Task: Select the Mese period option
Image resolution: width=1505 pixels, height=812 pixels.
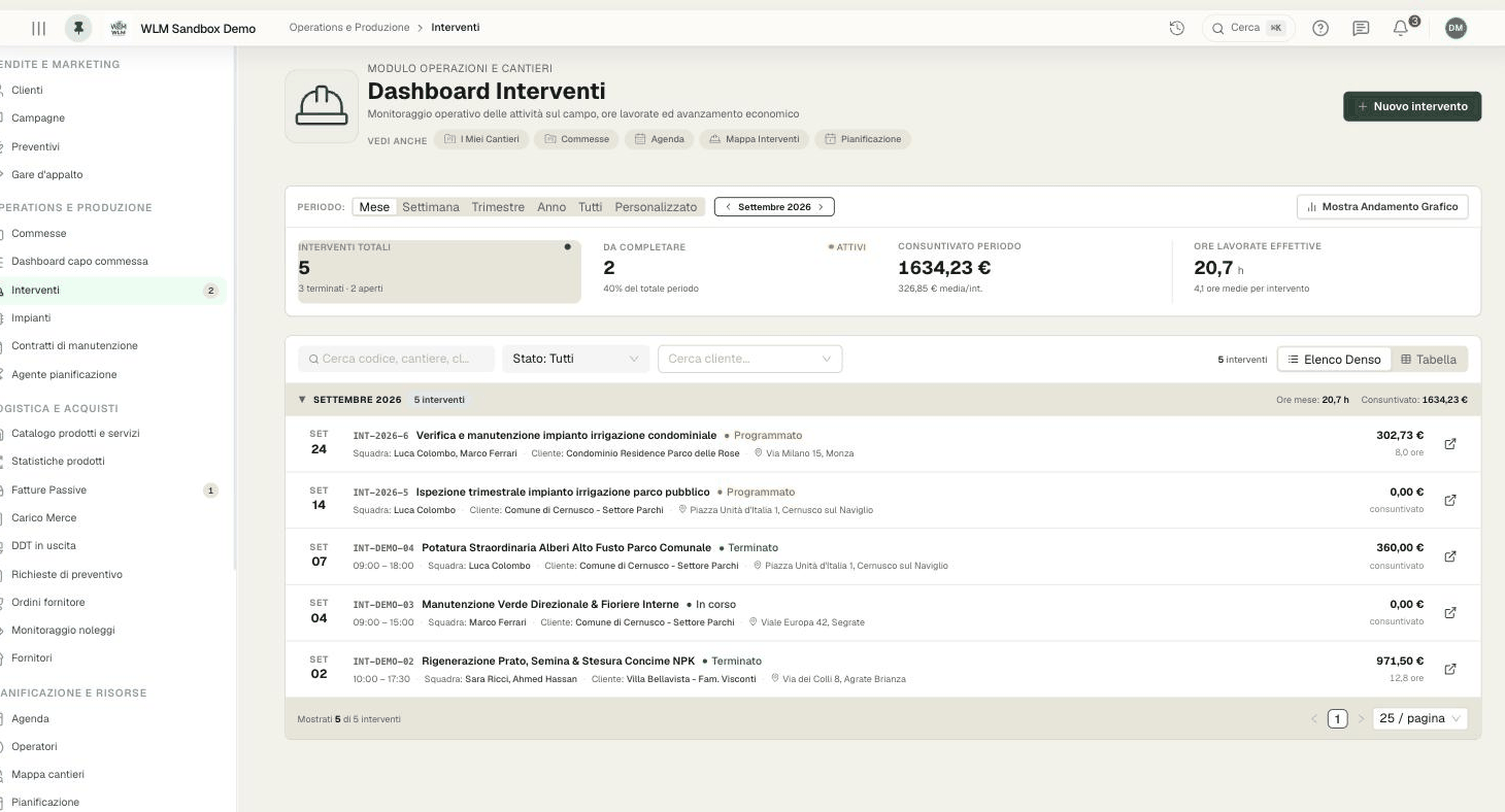Action: coord(374,207)
